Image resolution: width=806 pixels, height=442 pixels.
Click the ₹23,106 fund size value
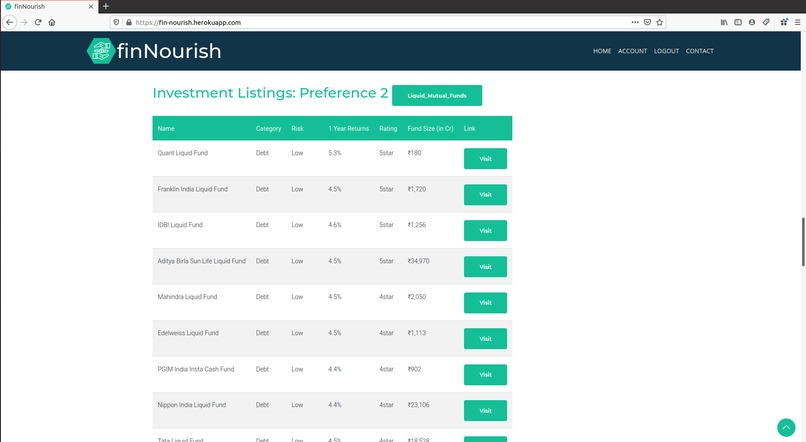(x=418, y=405)
